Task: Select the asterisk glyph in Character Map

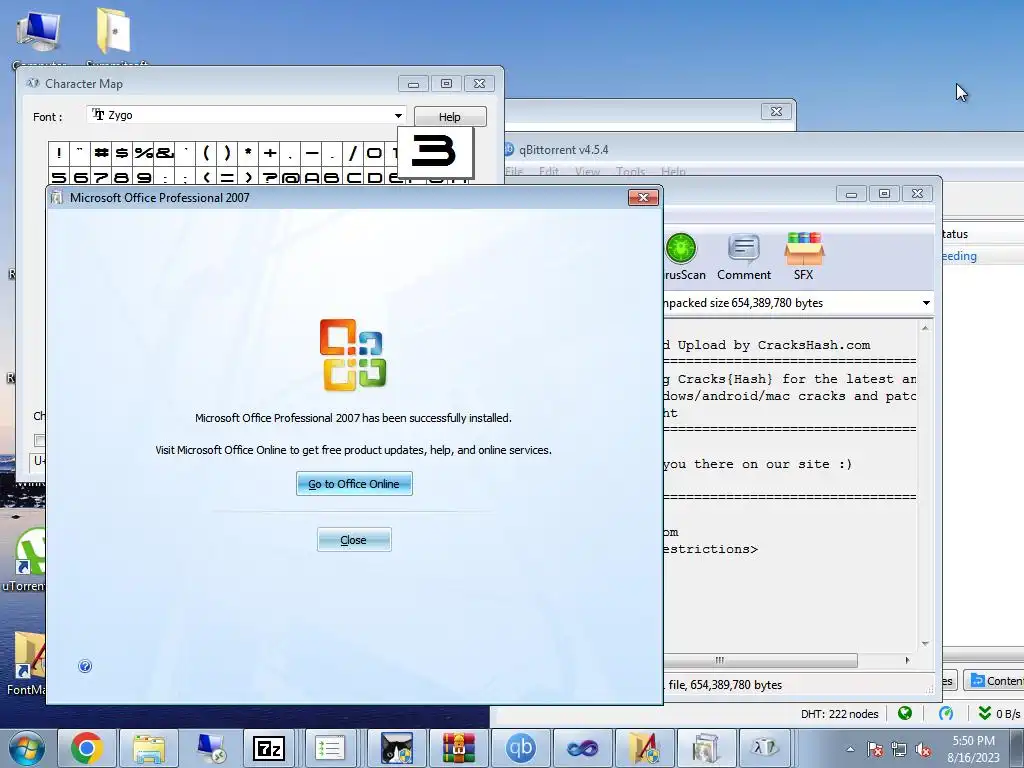Action: pyautogui.click(x=248, y=153)
